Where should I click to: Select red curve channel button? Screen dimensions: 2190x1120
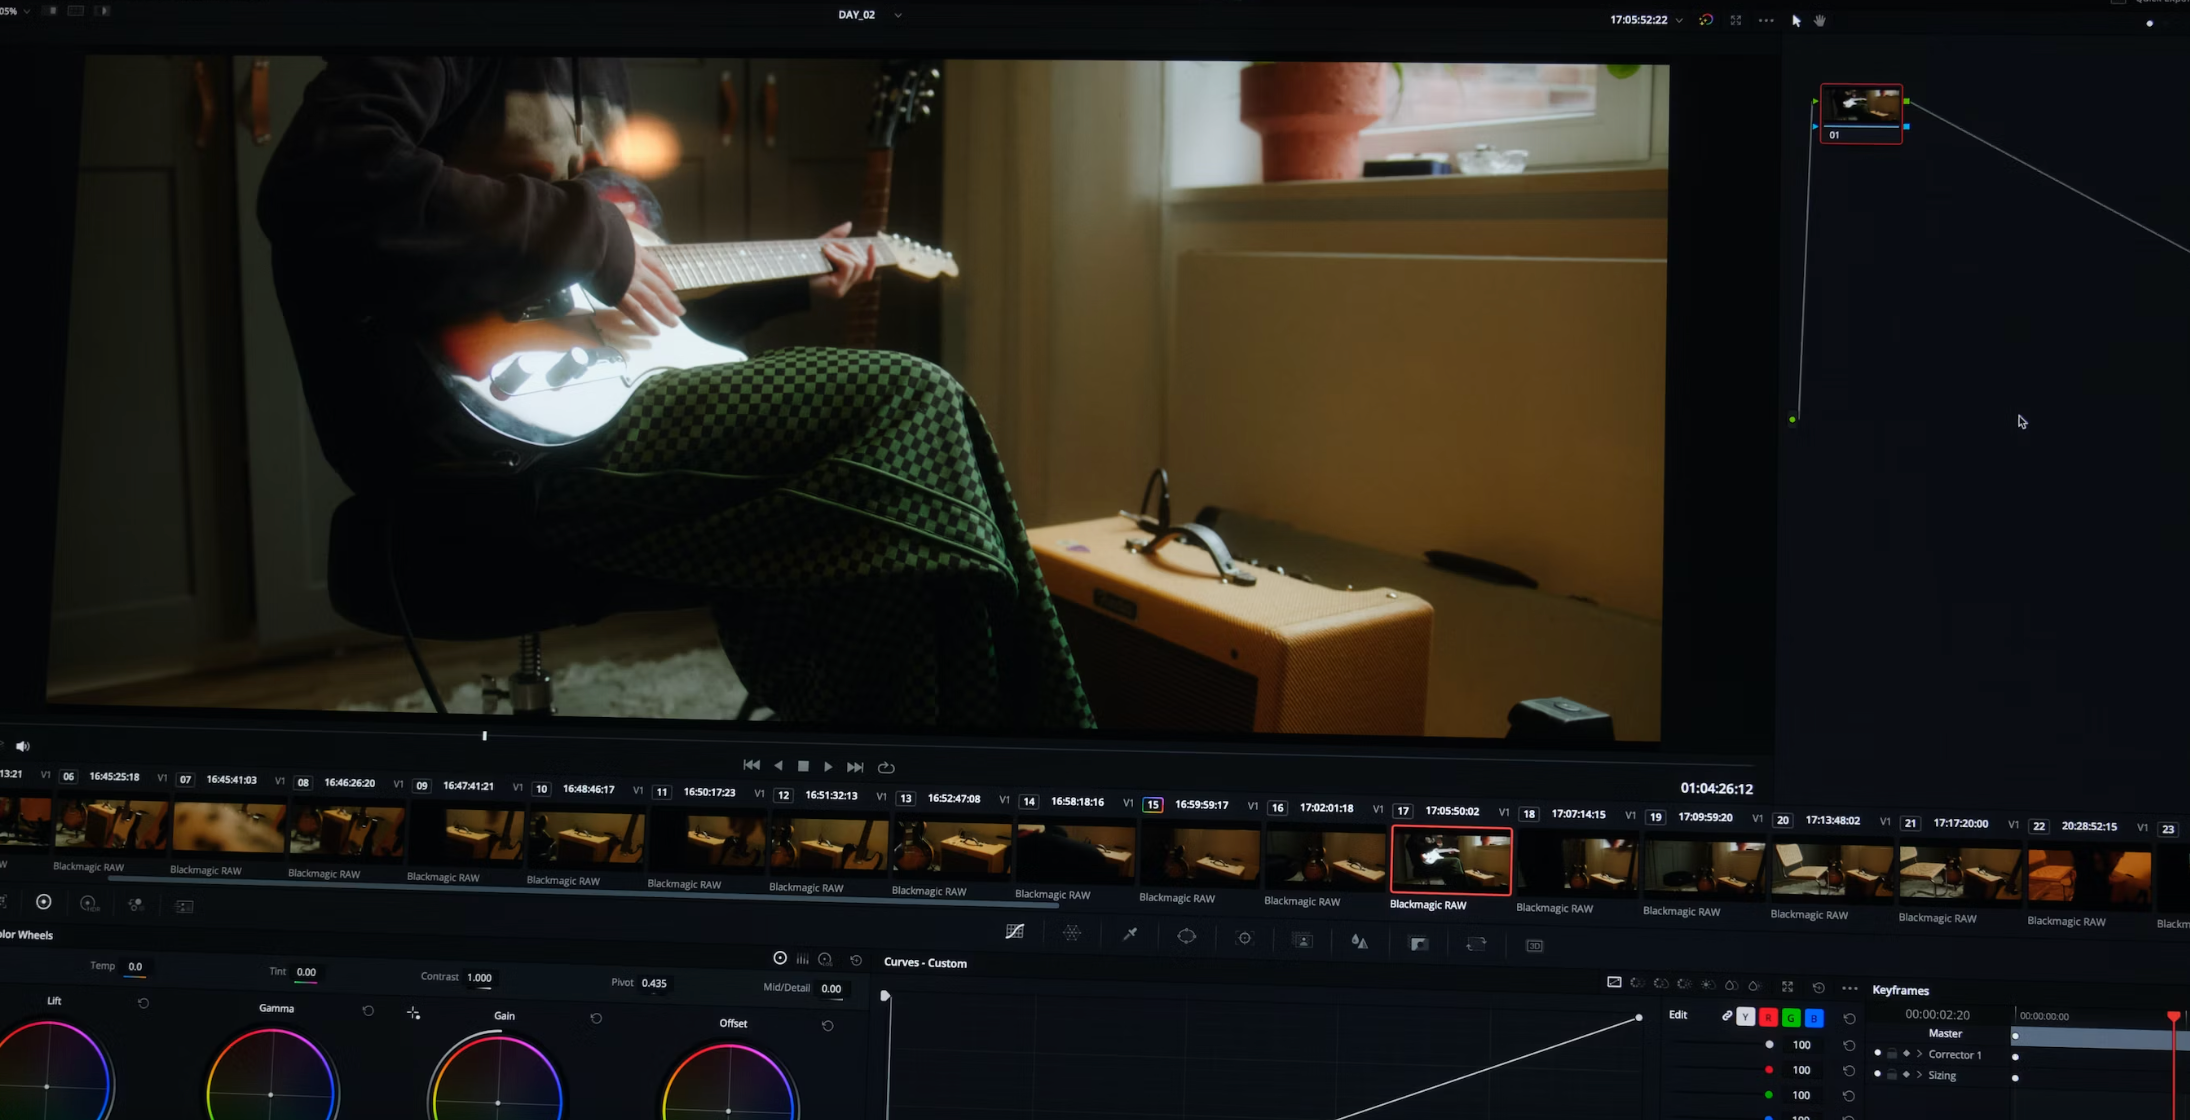click(x=1768, y=1018)
